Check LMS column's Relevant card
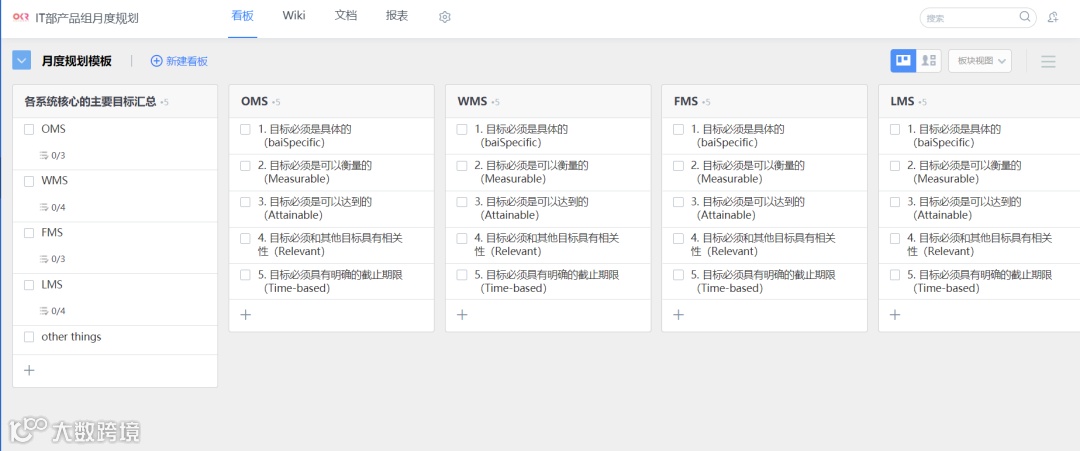This screenshot has height=451, width=1080. click(x=895, y=239)
